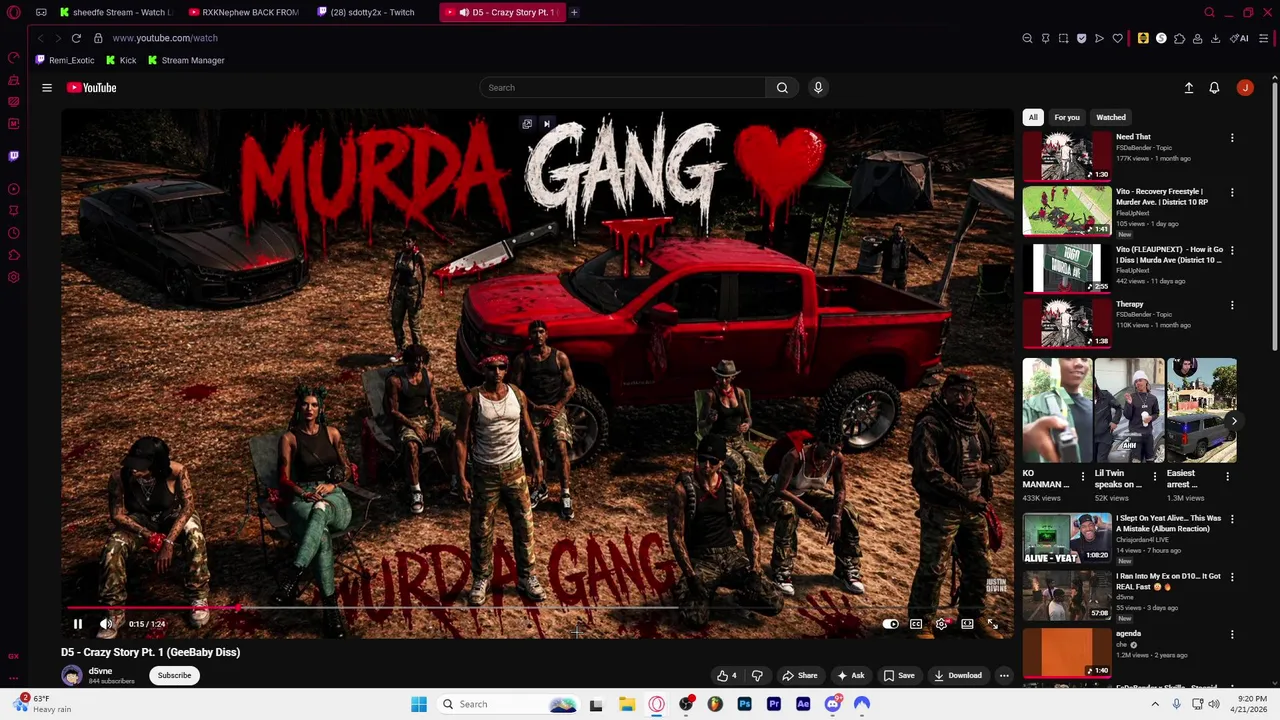Select the Watched filter chip

(x=1111, y=117)
